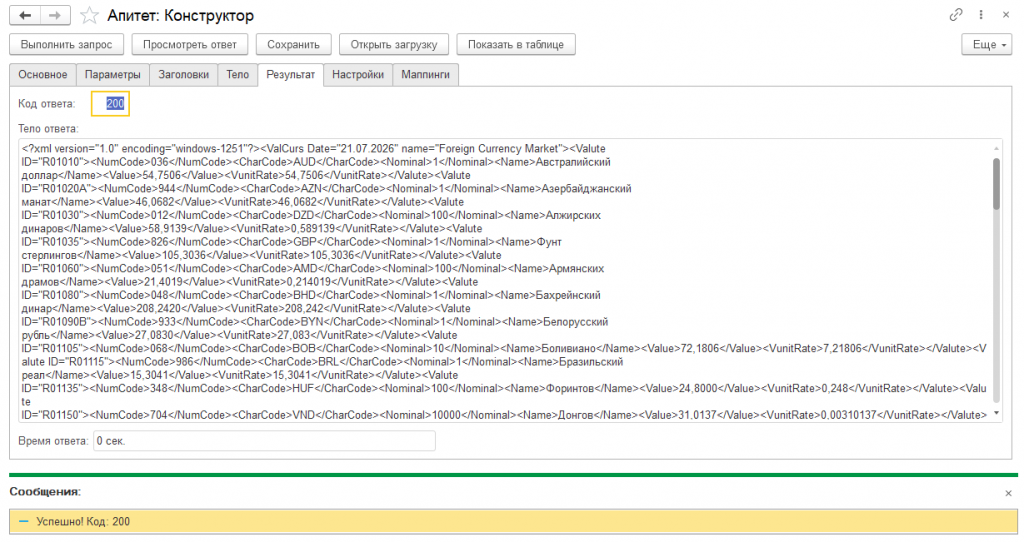Open the Маппинги tab
The image size is (1024, 542).
(425, 74)
